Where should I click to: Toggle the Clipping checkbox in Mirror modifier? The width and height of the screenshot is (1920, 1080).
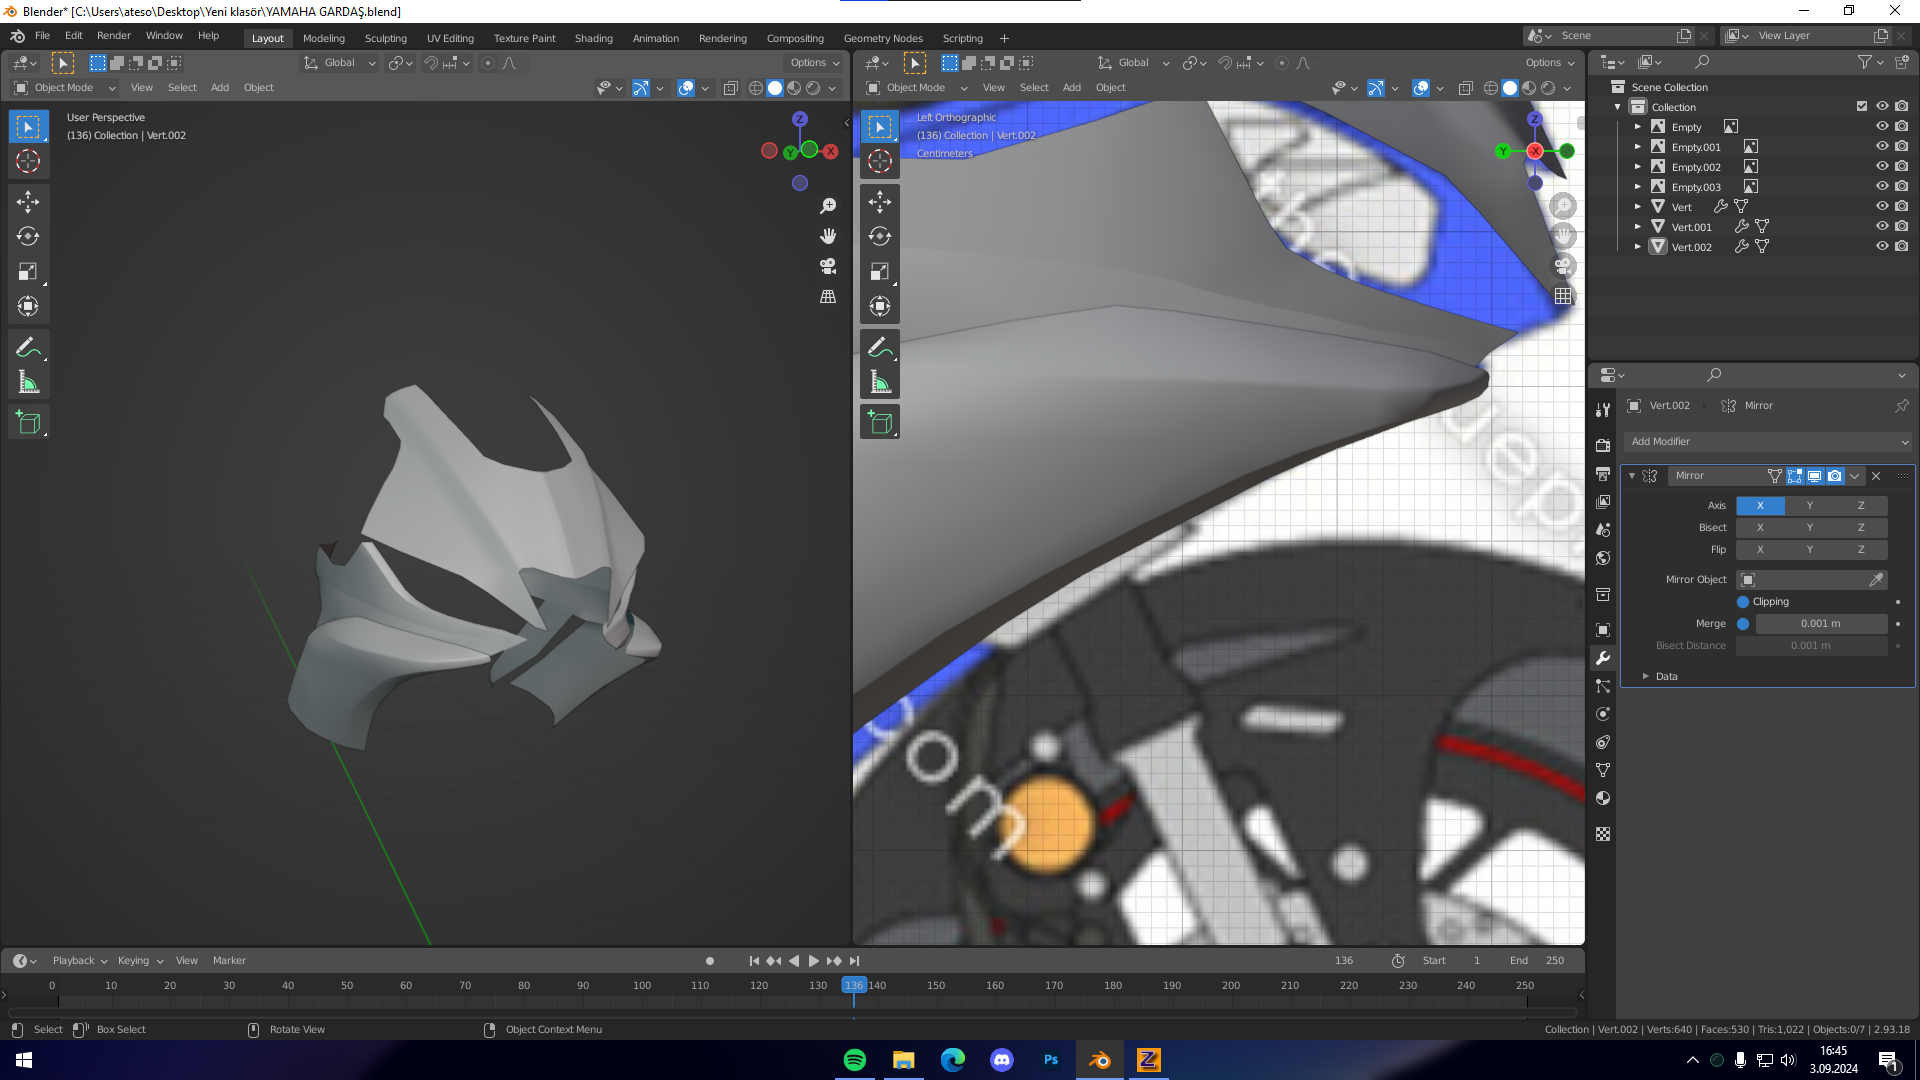click(x=1743, y=602)
